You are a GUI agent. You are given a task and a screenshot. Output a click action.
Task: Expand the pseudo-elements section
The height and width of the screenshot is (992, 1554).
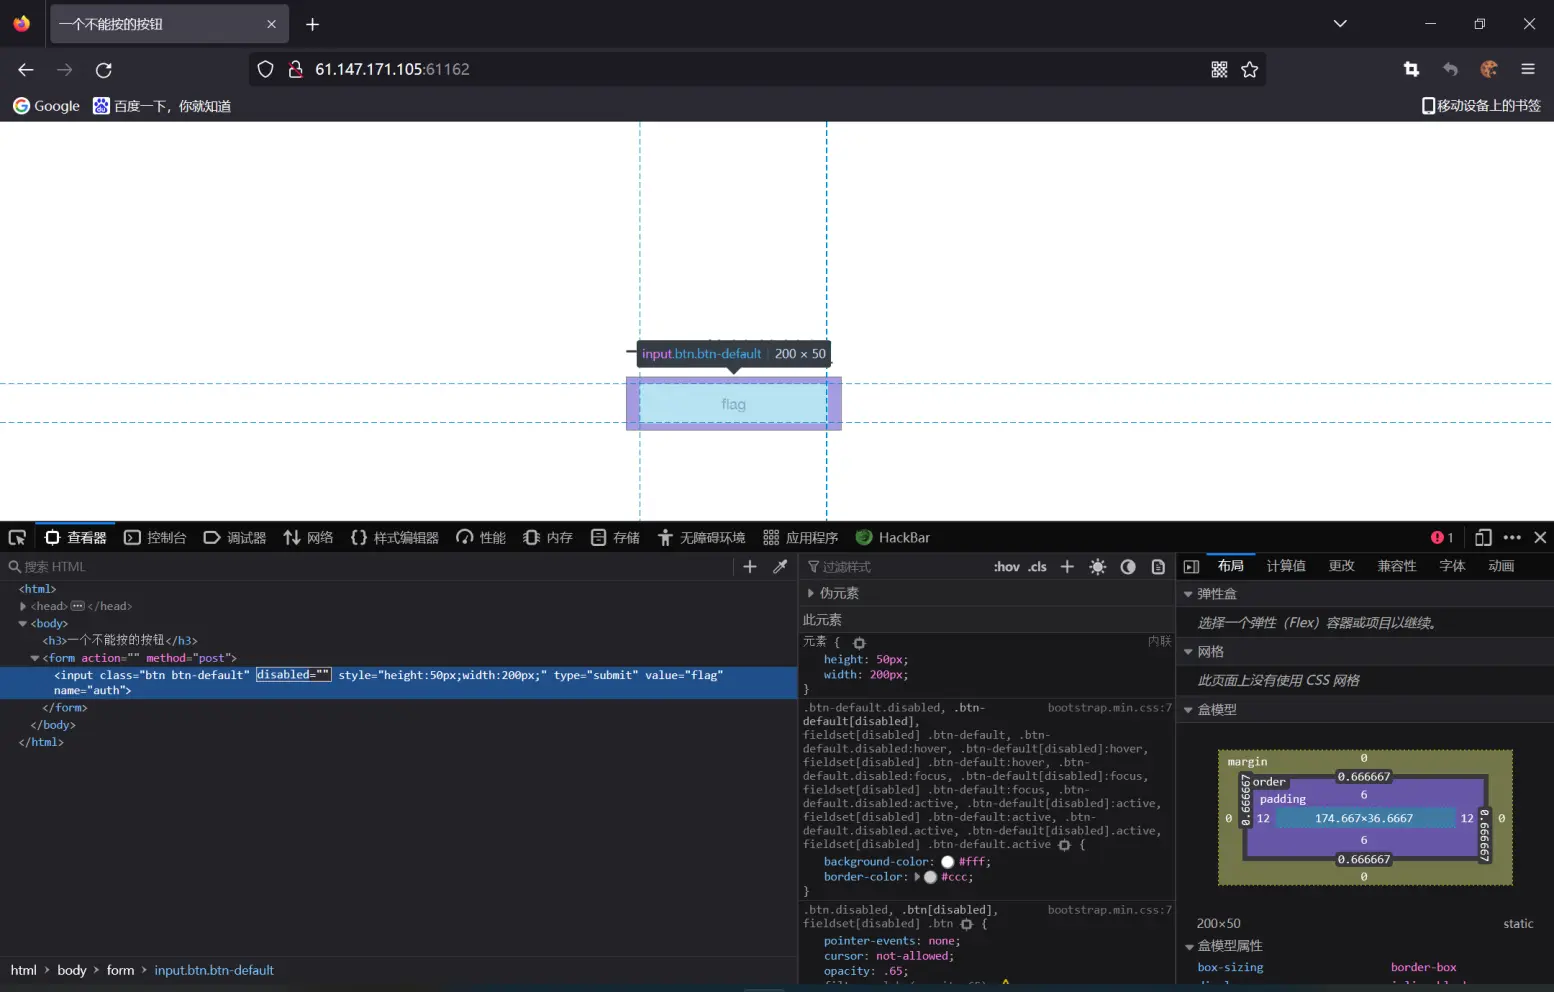811,594
